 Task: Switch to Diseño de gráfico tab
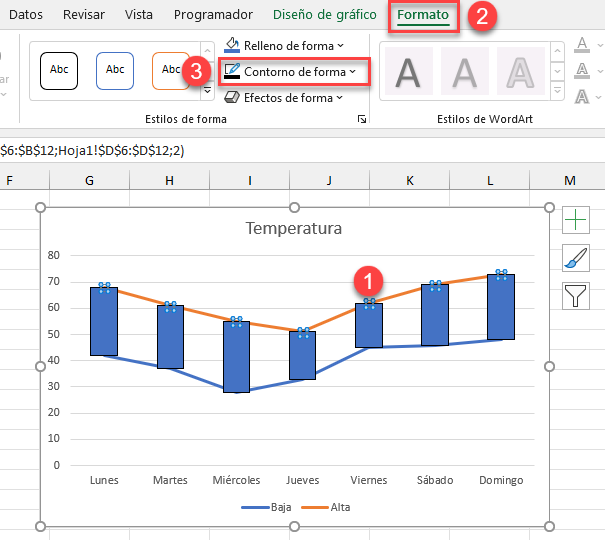coord(324,15)
